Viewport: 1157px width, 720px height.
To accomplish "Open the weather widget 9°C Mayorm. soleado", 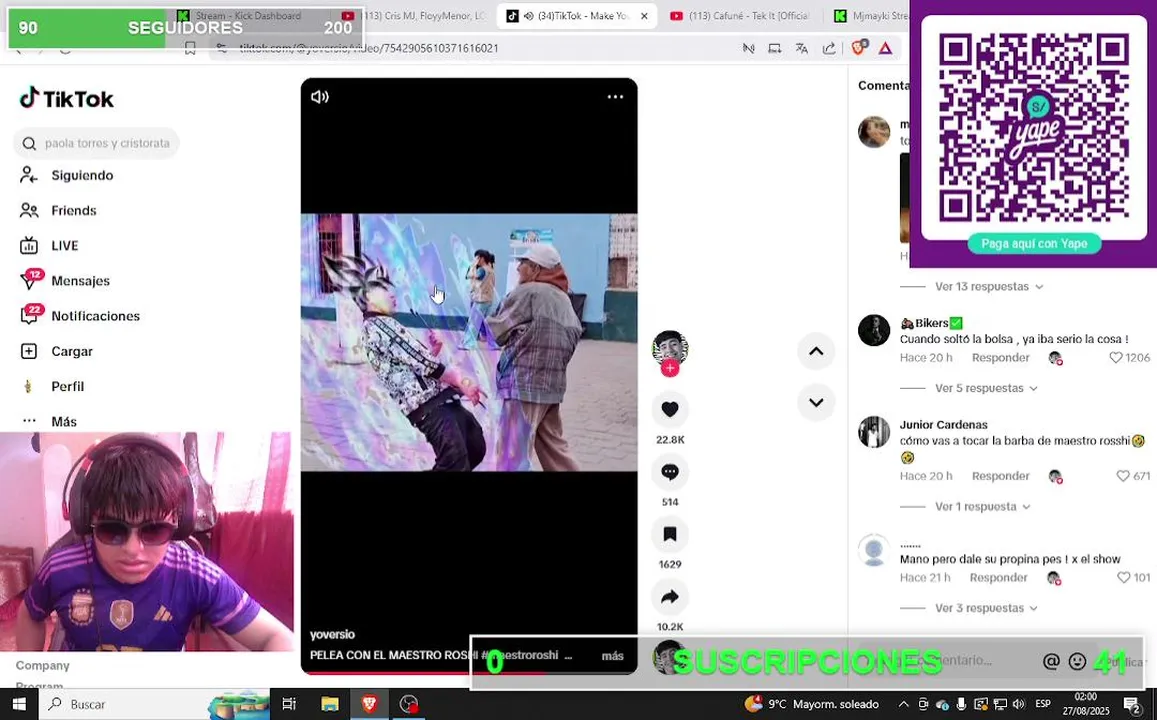I will point(812,705).
